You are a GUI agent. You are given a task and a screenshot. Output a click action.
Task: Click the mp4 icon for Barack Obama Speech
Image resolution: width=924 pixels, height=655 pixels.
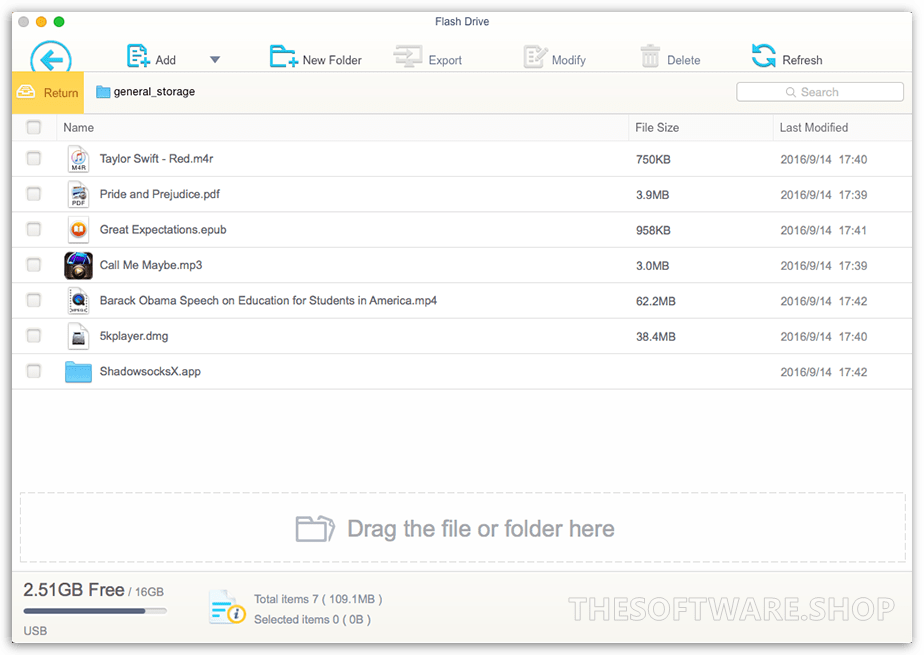(78, 300)
